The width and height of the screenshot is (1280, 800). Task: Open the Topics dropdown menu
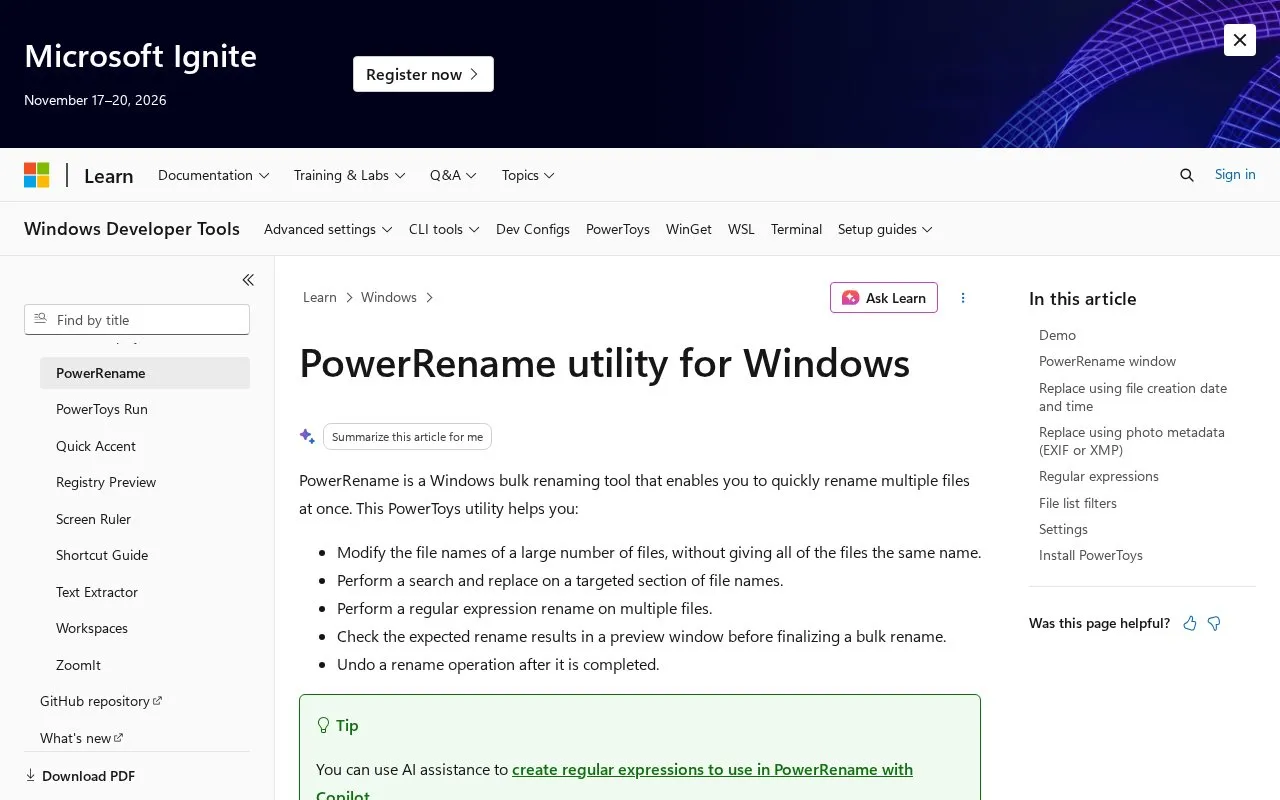coord(528,175)
